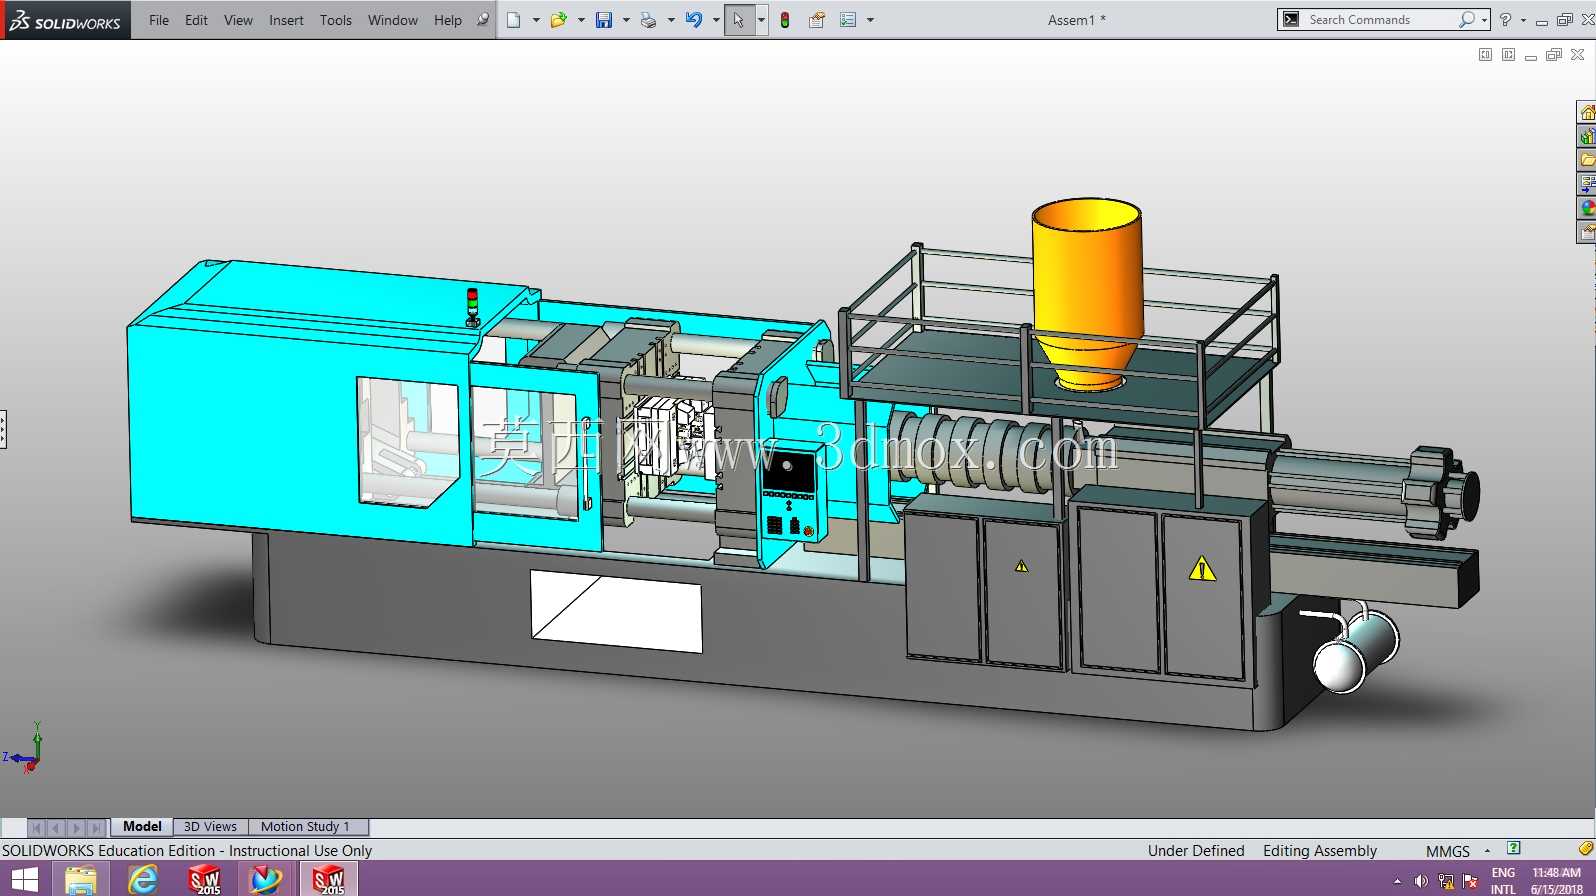Select the Model tab
Screen dimensions: 1596x896
[x=142, y=827]
